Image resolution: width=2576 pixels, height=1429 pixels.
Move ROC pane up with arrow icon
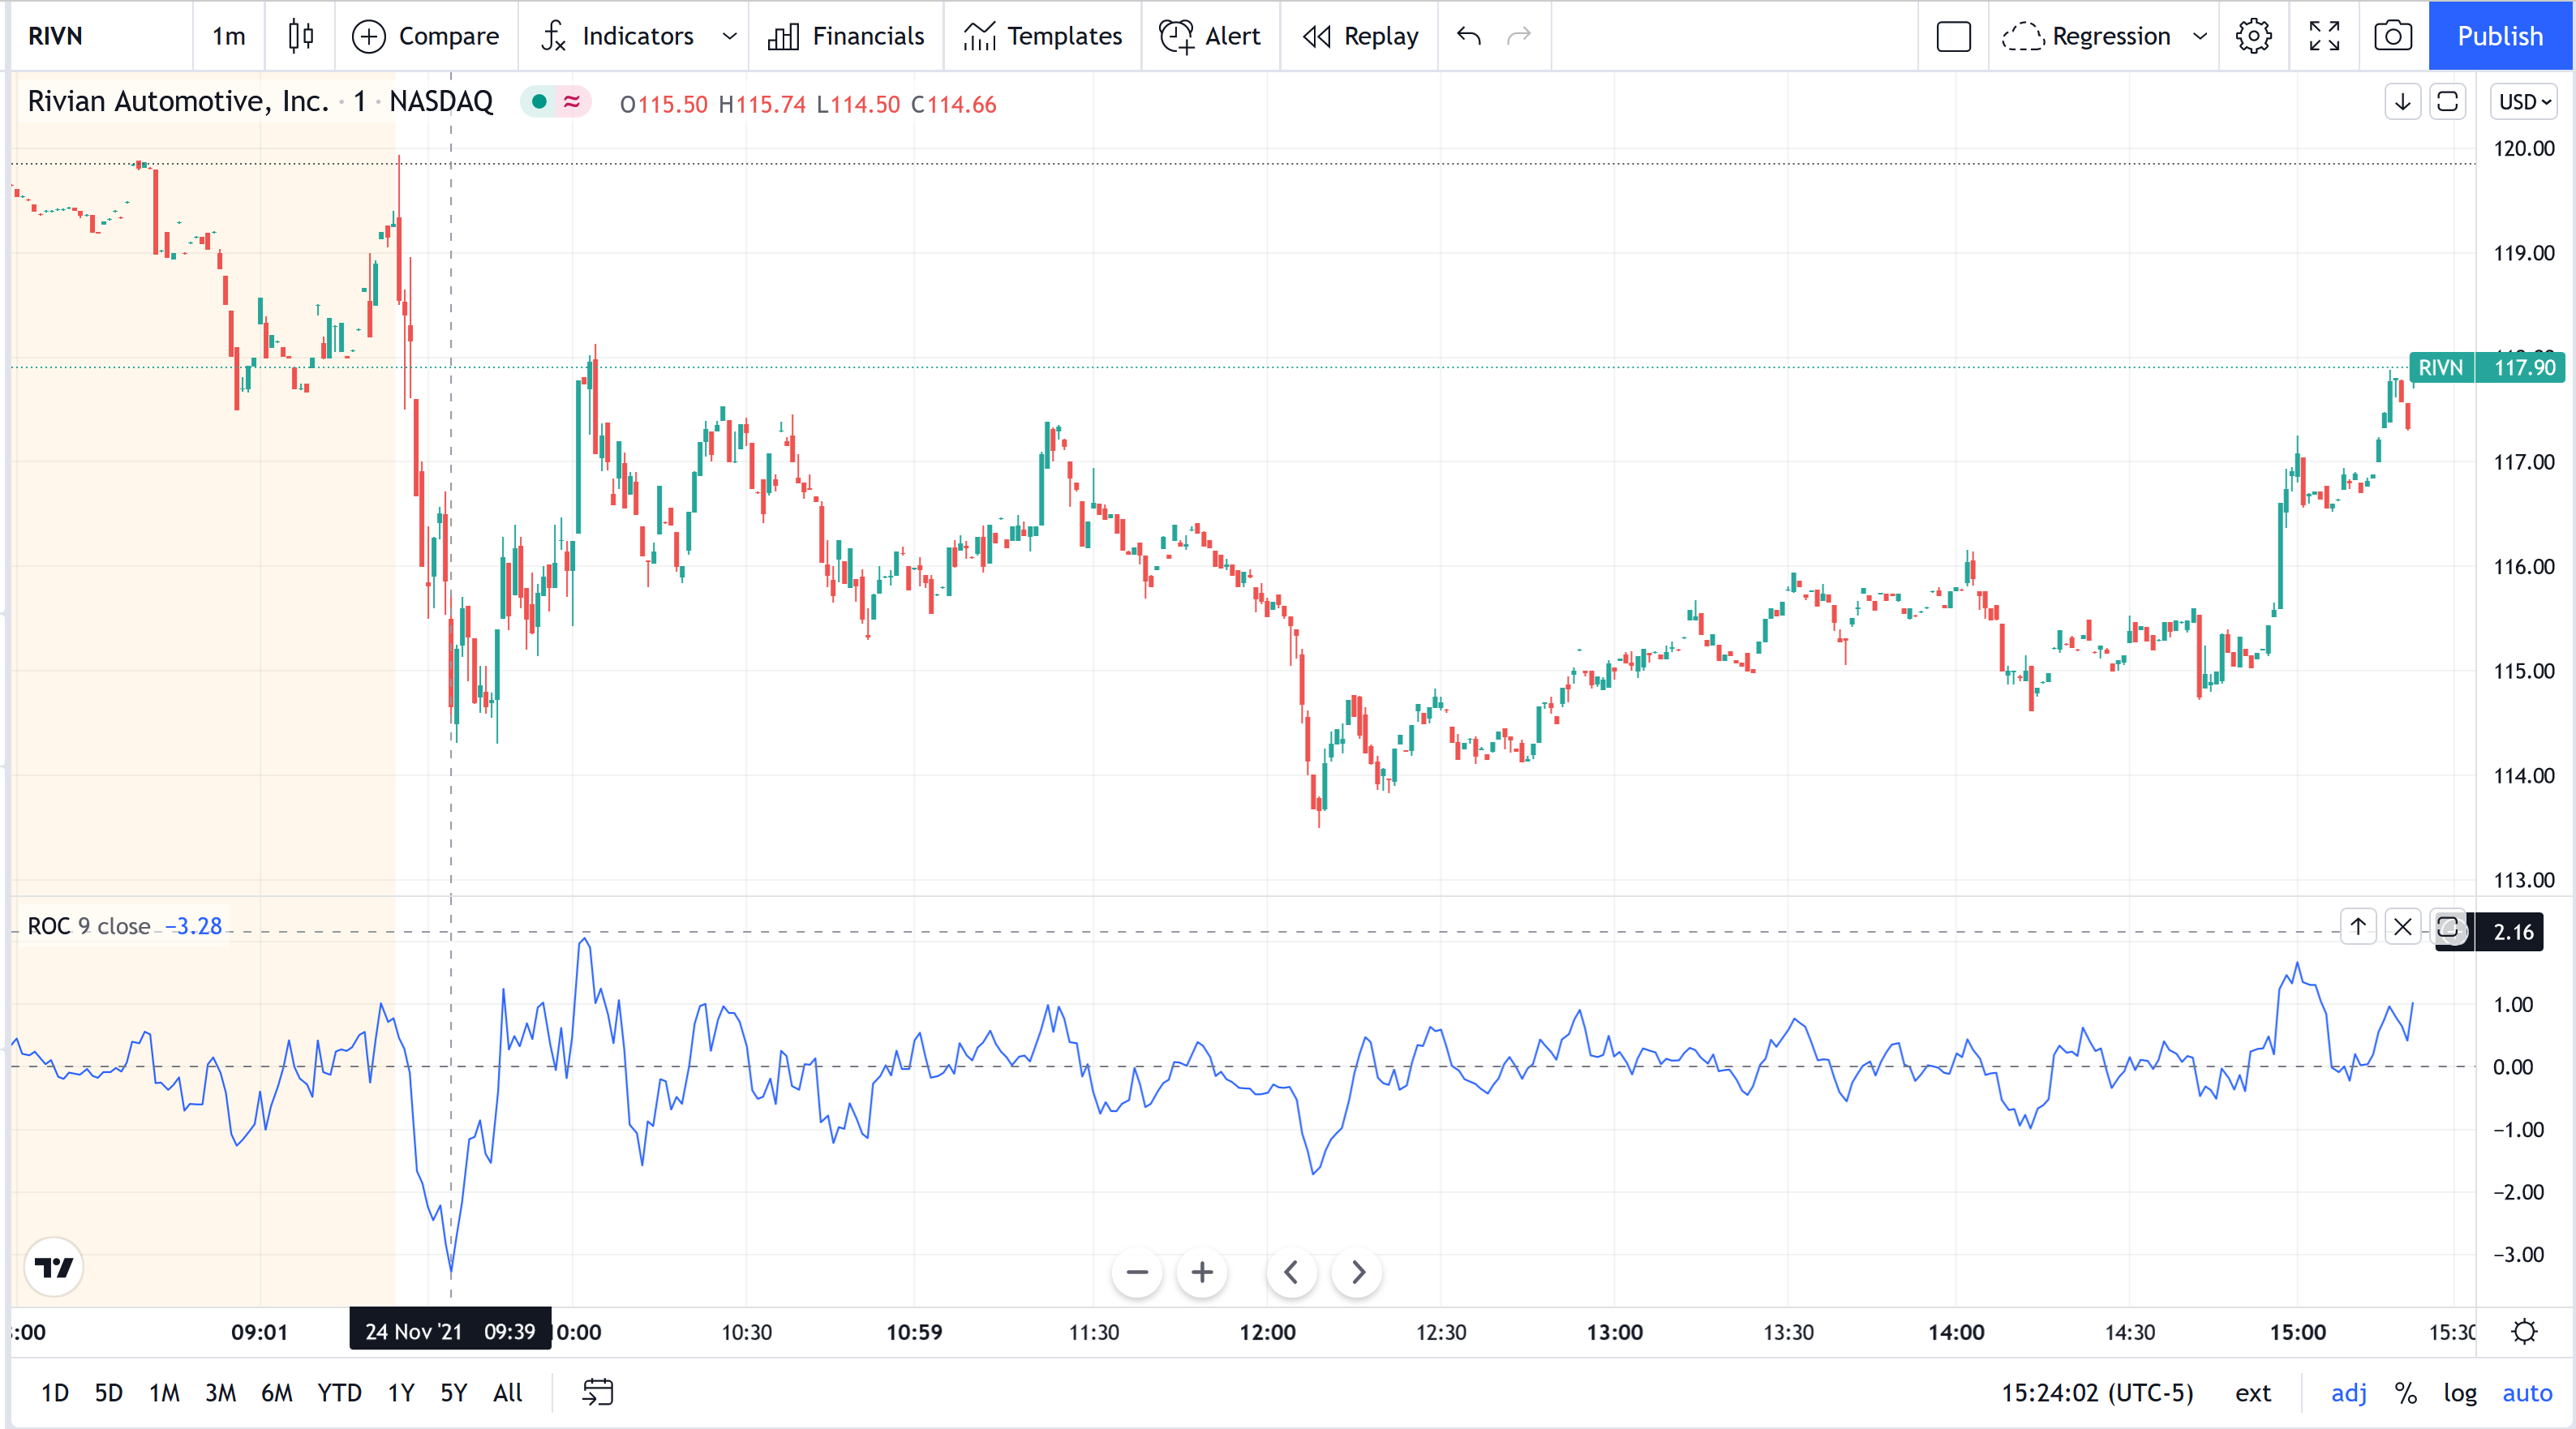(x=2358, y=926)
